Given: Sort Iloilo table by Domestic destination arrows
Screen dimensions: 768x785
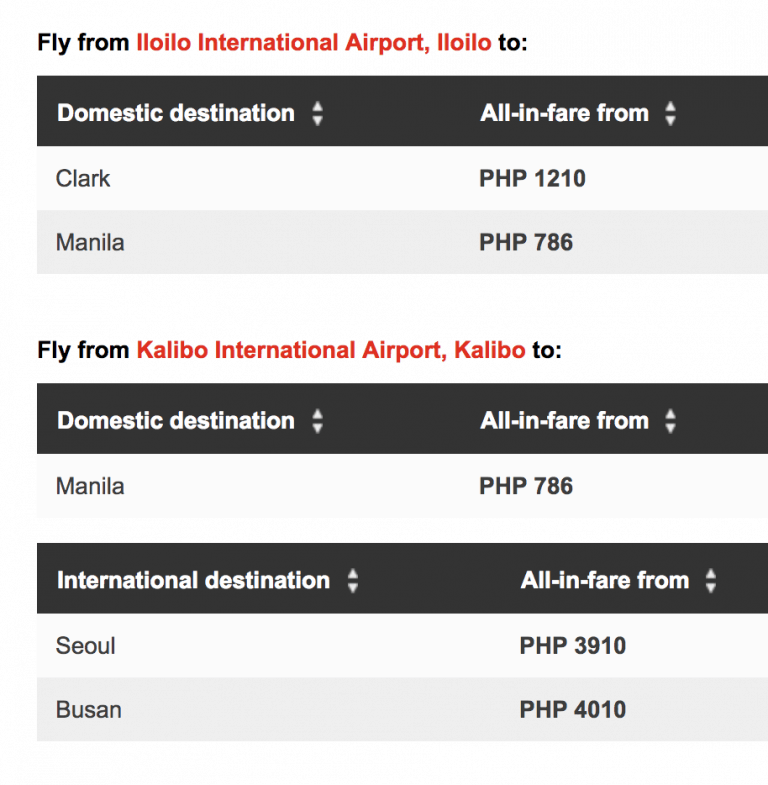Looking at the screenshot, I should coord(317,114).
